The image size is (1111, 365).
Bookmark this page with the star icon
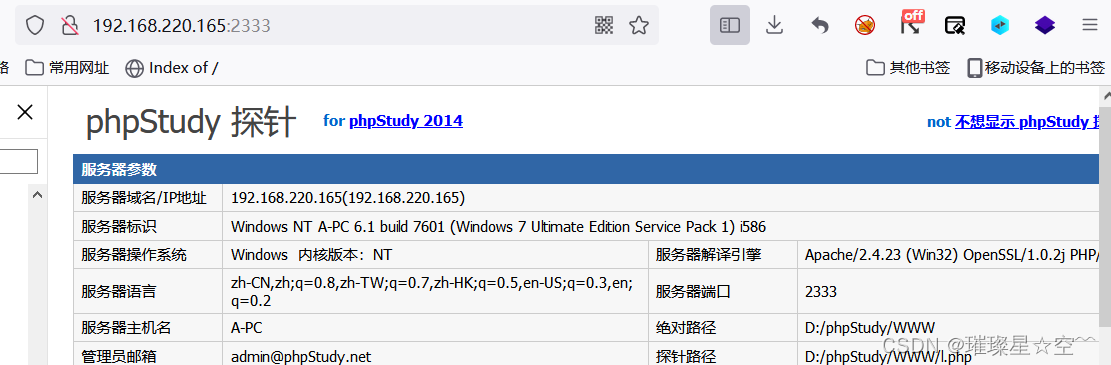click(638, 26)
